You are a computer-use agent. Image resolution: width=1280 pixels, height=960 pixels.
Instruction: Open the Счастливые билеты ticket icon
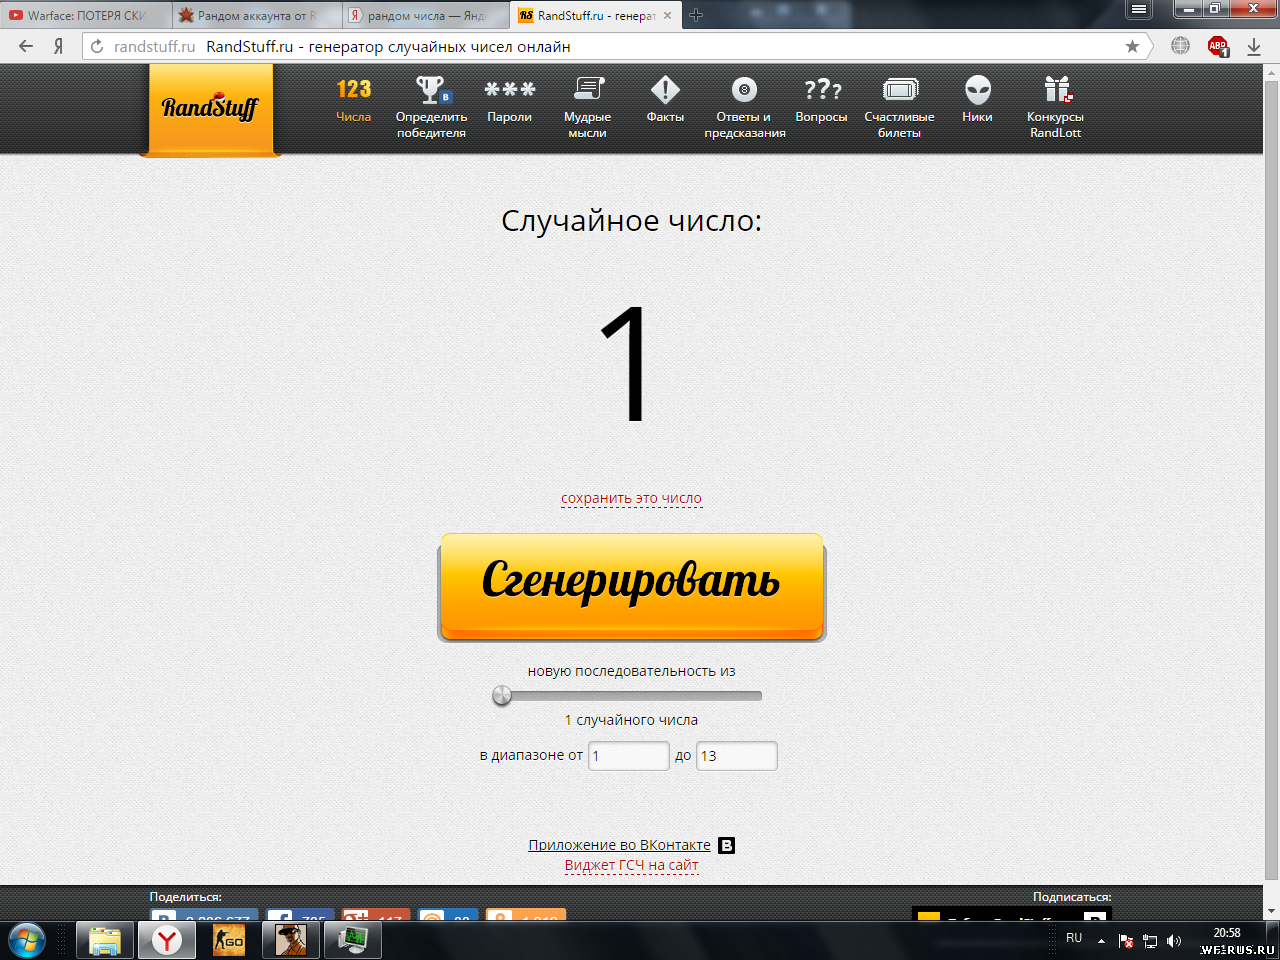[x=900, y=90]
